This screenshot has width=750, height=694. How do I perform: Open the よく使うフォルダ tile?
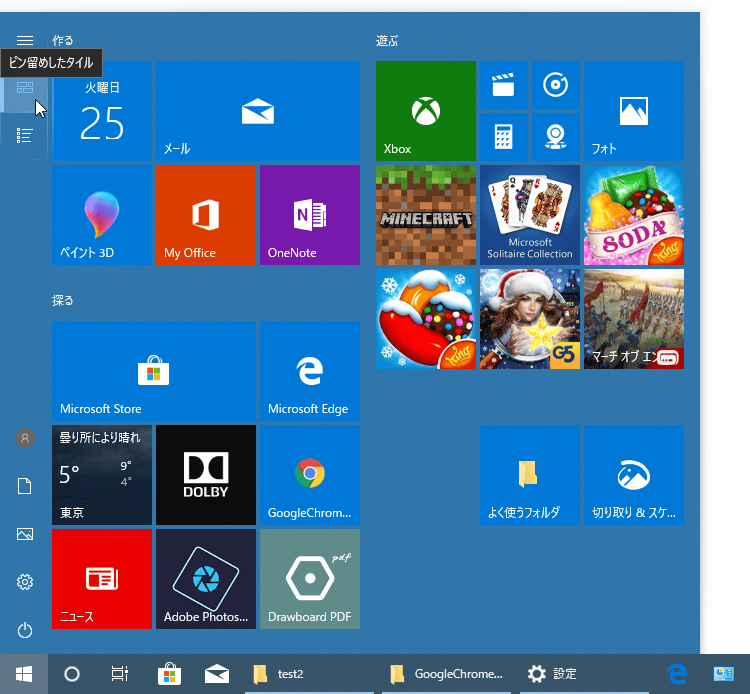tap(530, 475)
